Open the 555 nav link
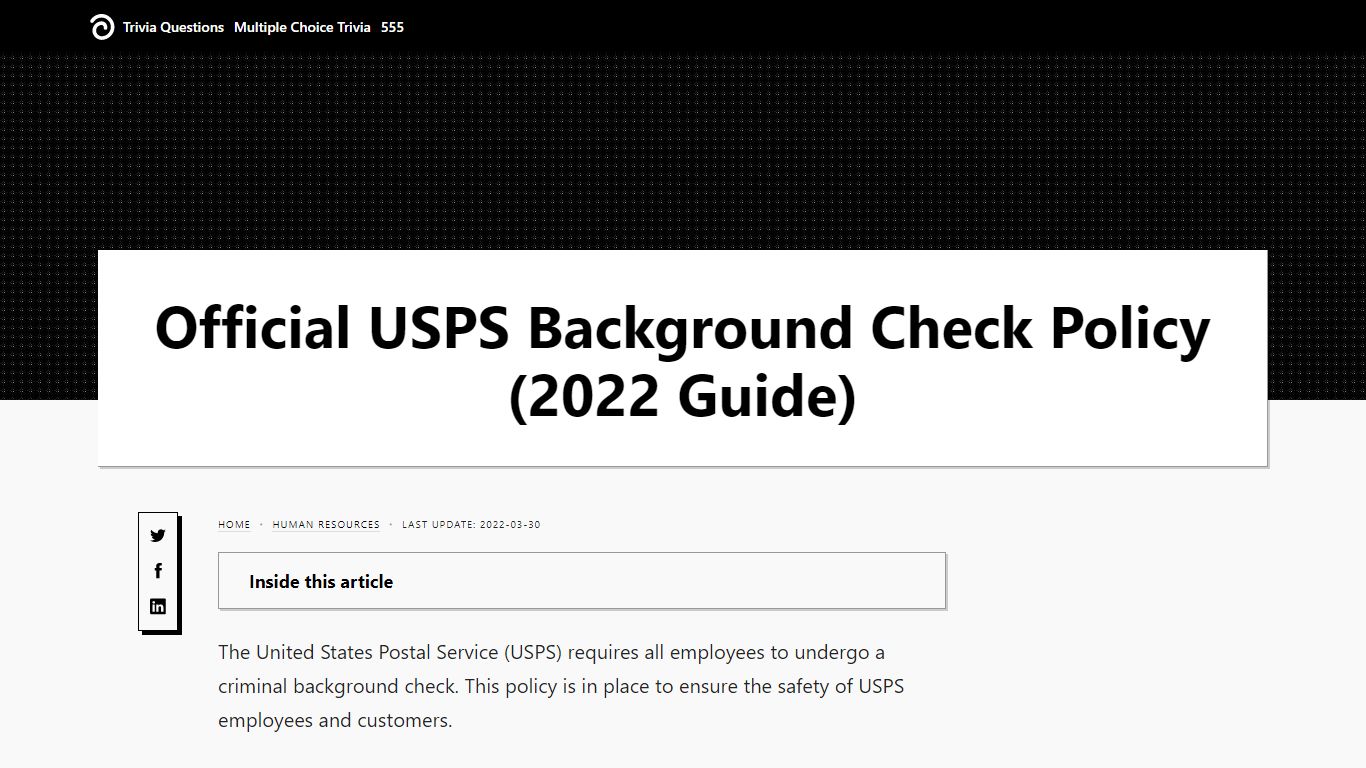 pos(392,27)
